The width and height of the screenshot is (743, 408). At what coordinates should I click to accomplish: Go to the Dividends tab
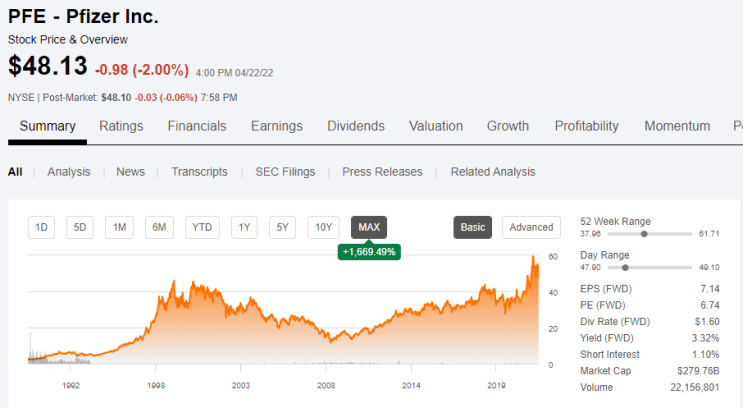click(356, 126)
